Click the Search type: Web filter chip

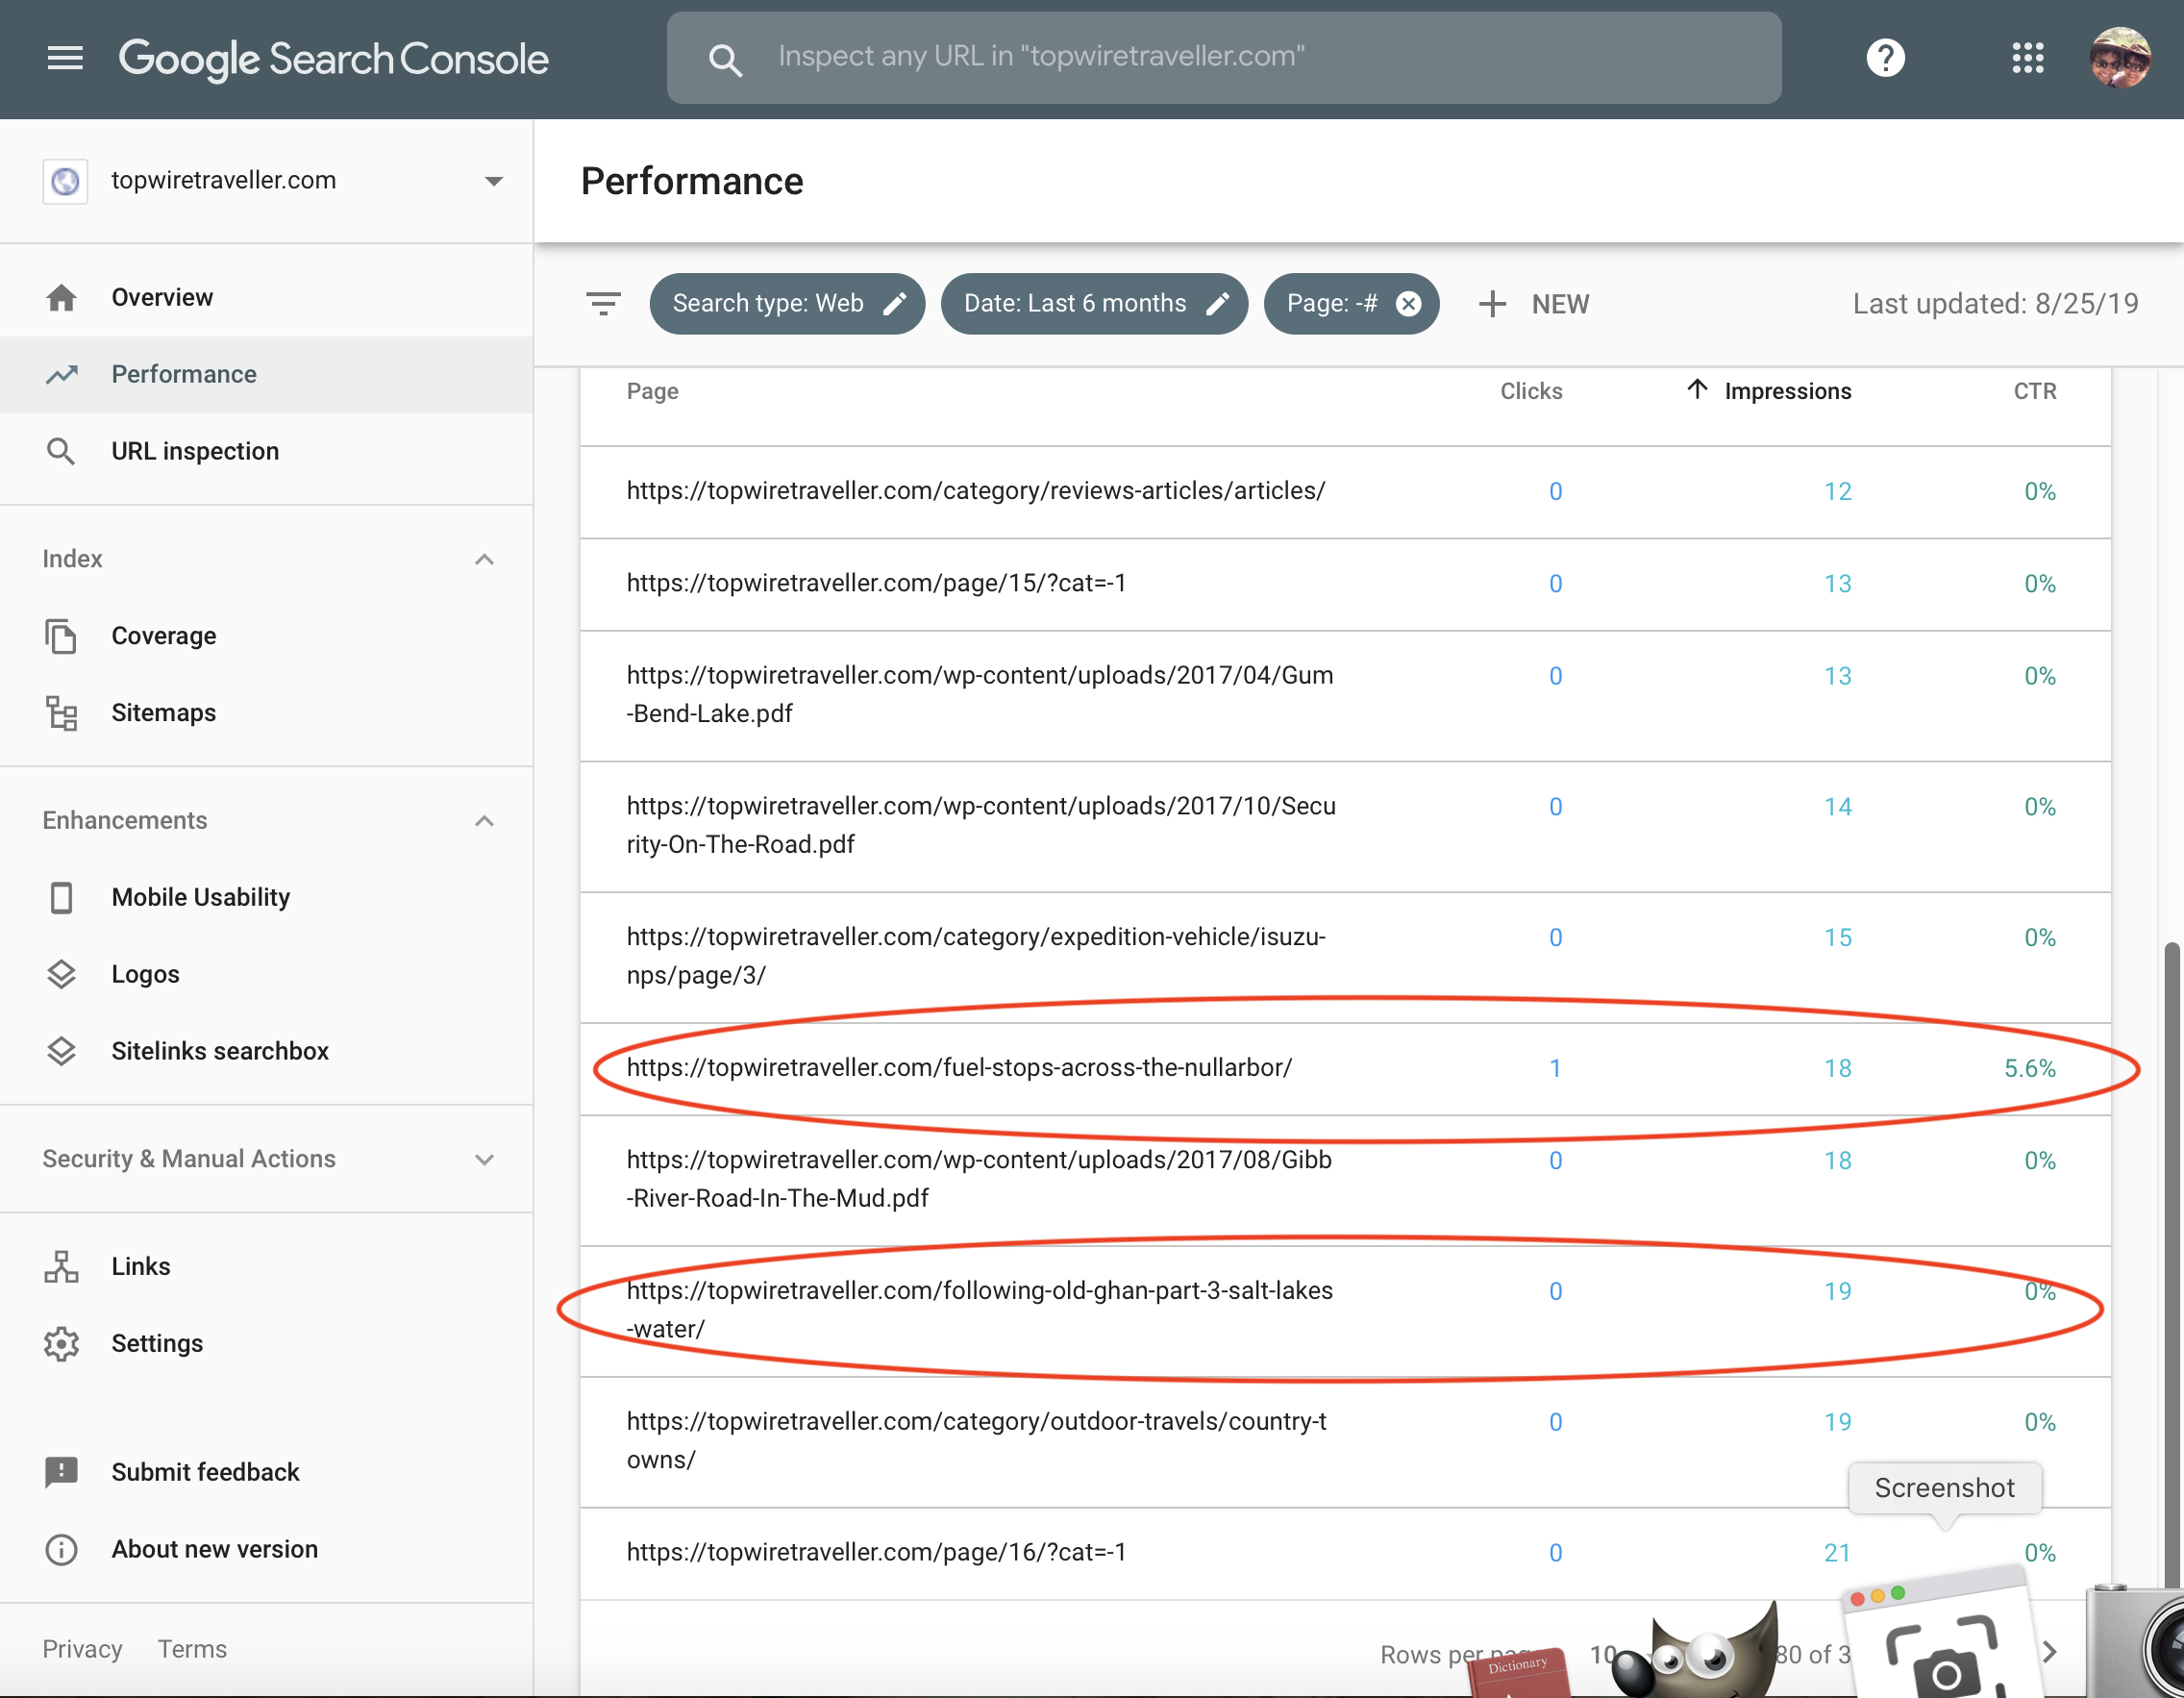click(787, 303)
